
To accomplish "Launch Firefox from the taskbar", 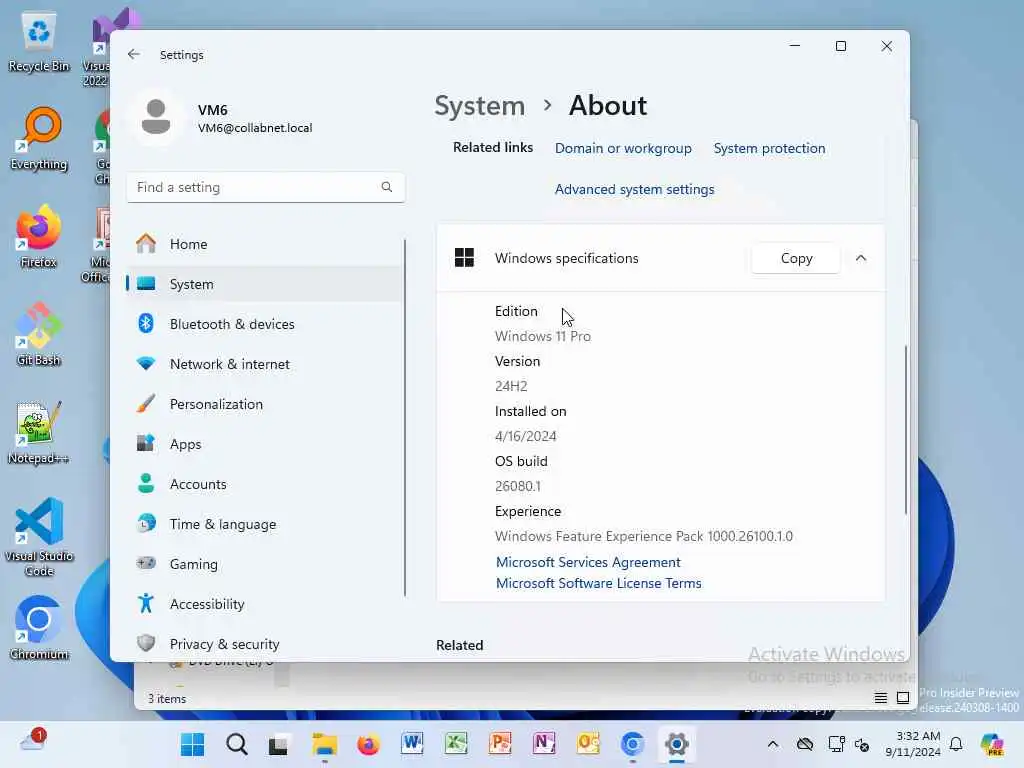I will pyautogui.click(x=368, y=744).
